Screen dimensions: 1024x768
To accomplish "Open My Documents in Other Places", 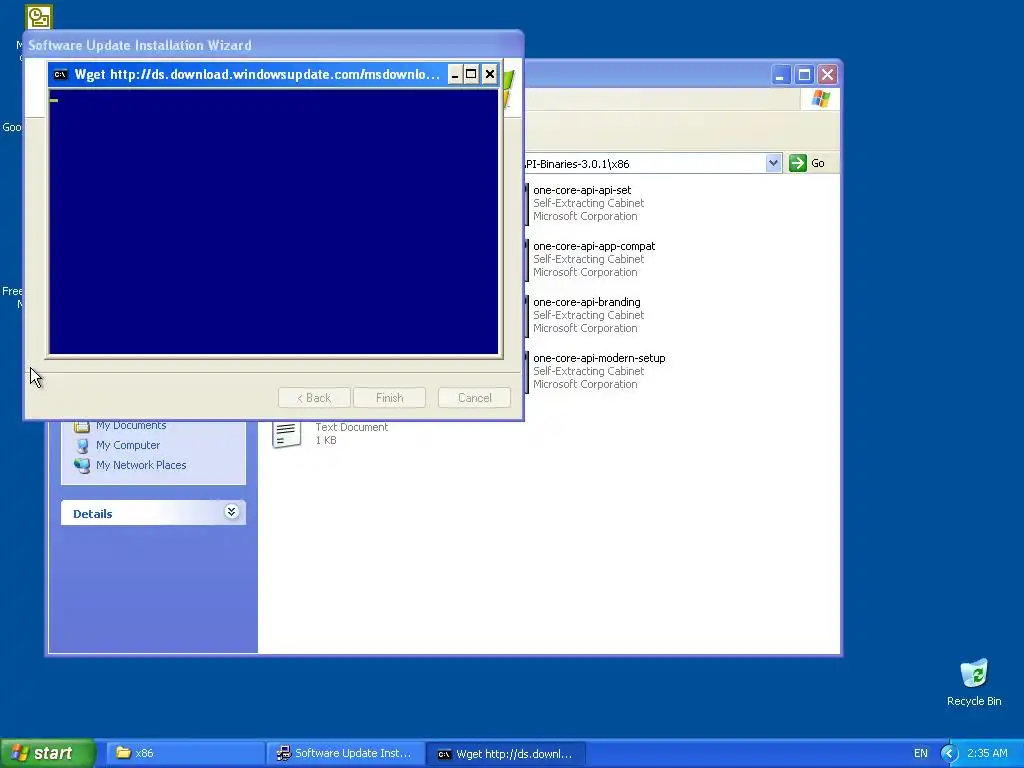I will coord(131,425).
